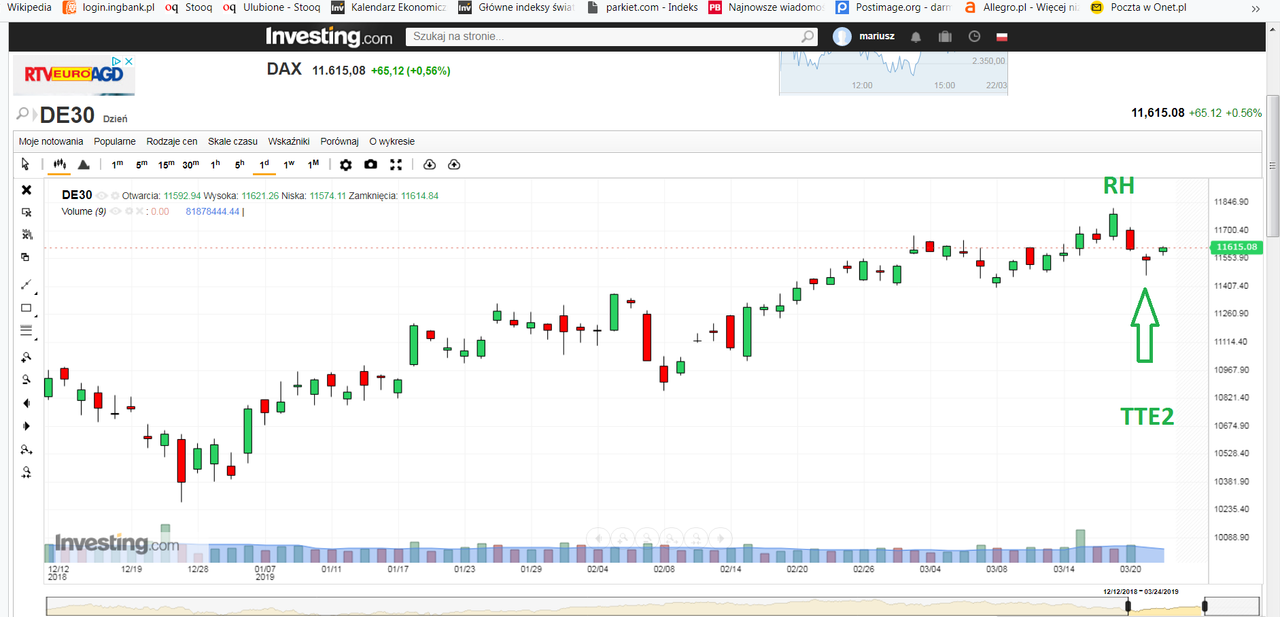Open the clock recent-history icon
The height and width of the screenshot is (617, 1280).
[975, 37]
